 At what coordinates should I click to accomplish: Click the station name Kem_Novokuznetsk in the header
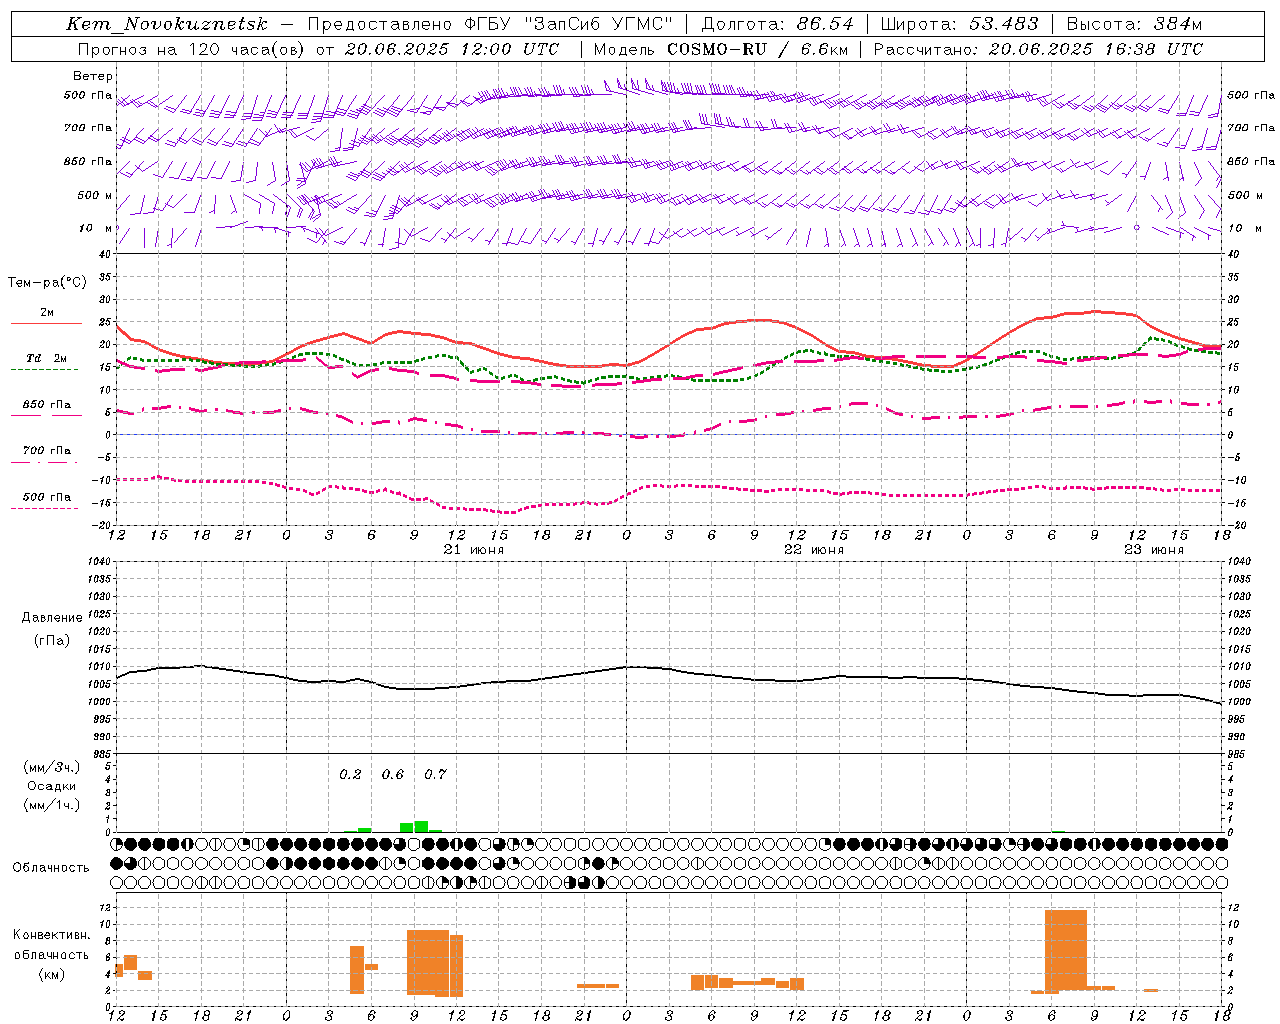coord(168,24)
